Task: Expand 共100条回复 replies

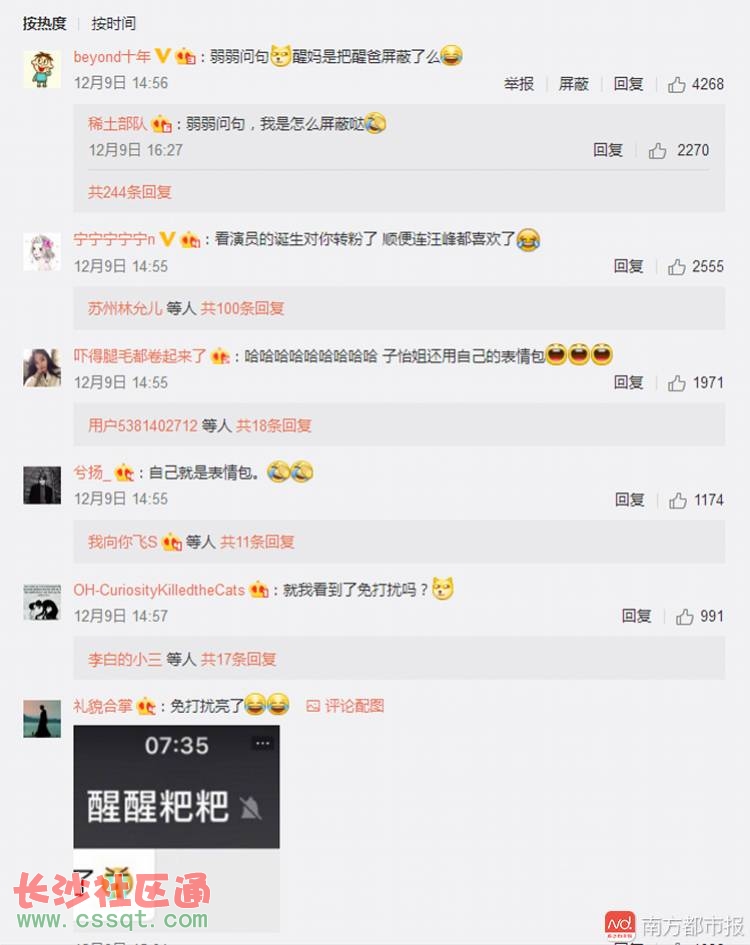Action: [242, 309]
